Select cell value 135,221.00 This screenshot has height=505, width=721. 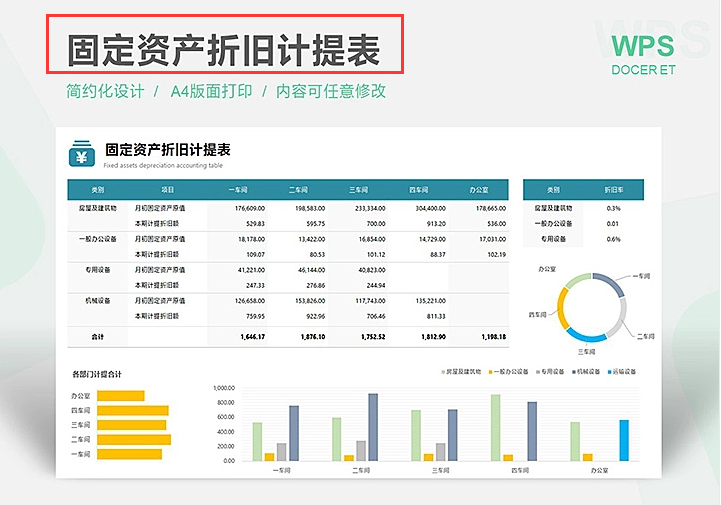pos(430,301)
